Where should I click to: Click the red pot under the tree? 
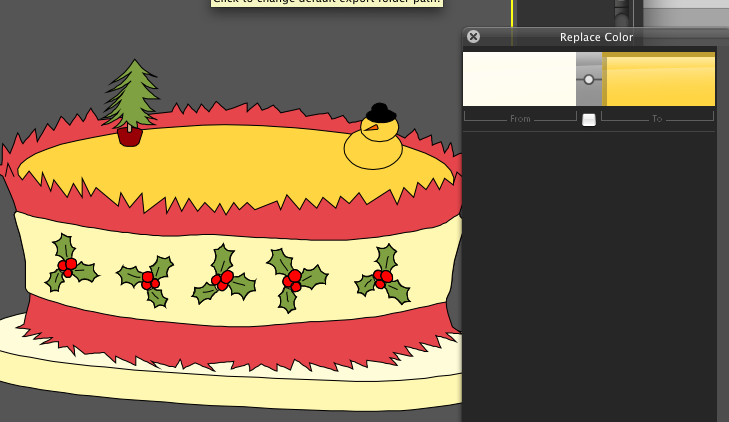coord(129,136)
